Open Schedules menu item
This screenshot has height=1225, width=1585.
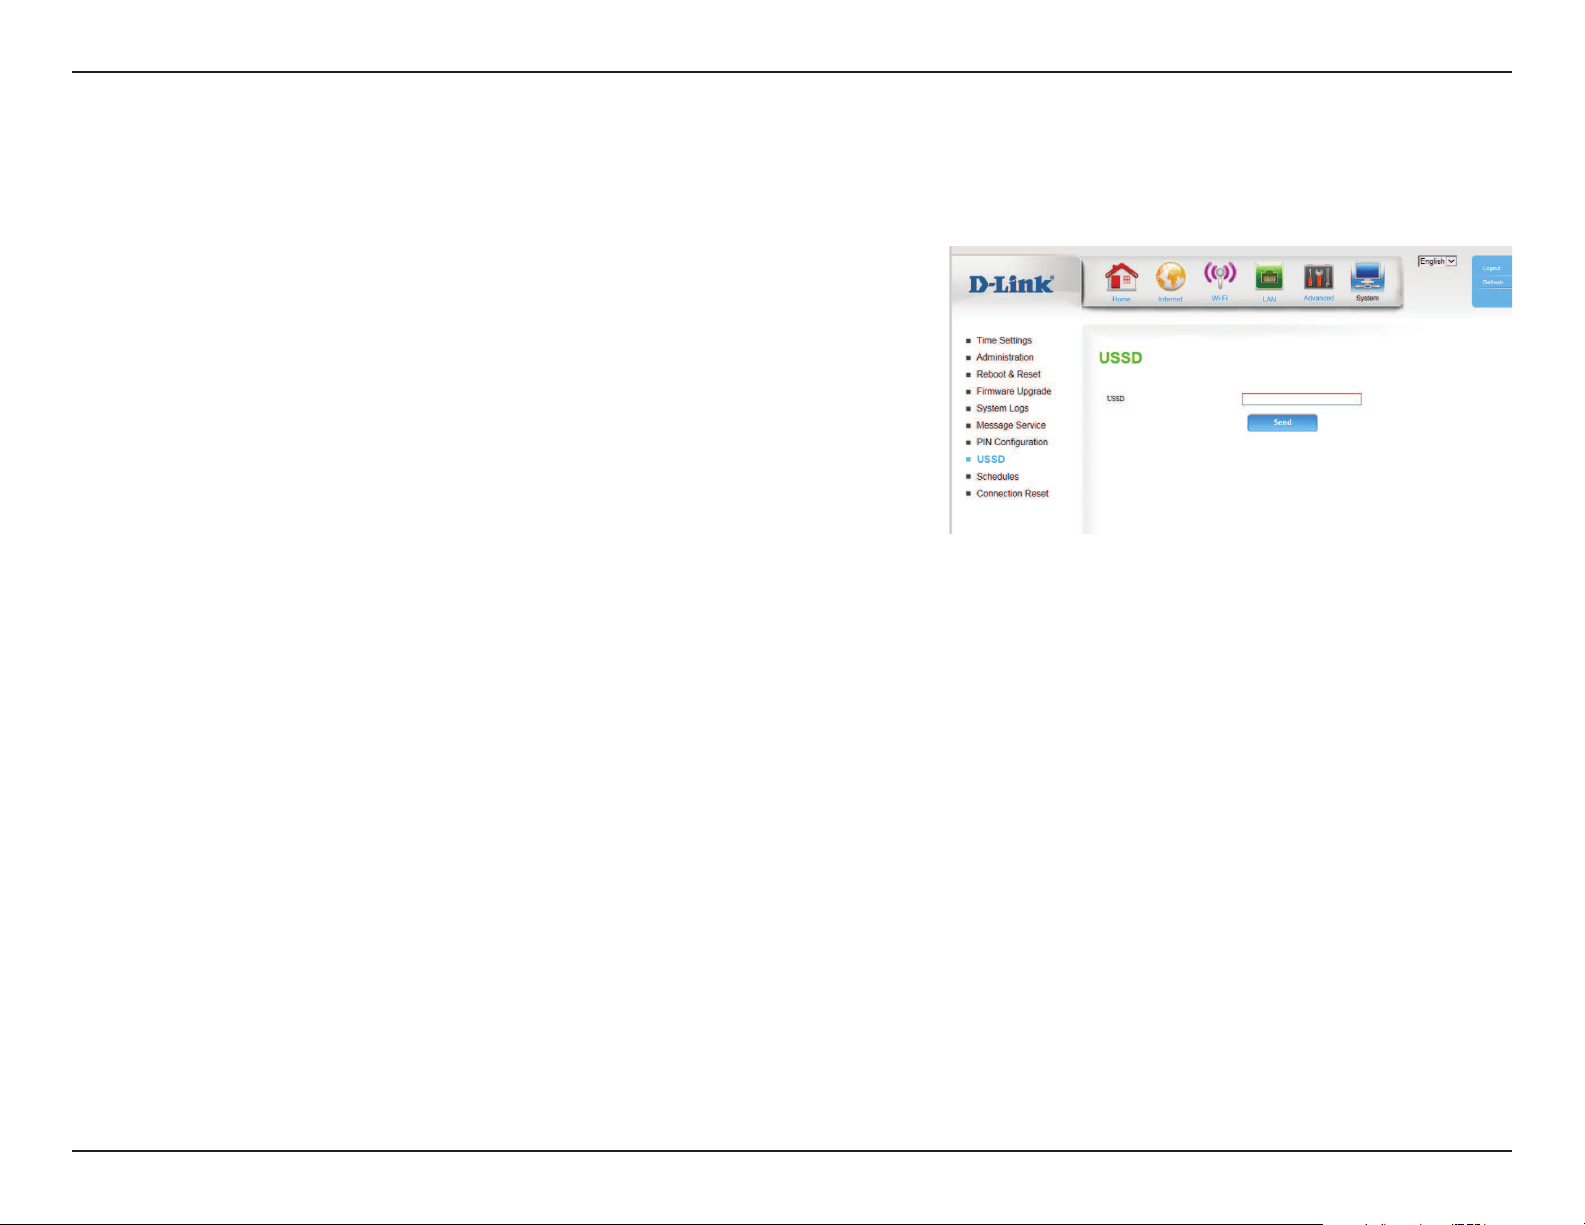click(997, 476)
